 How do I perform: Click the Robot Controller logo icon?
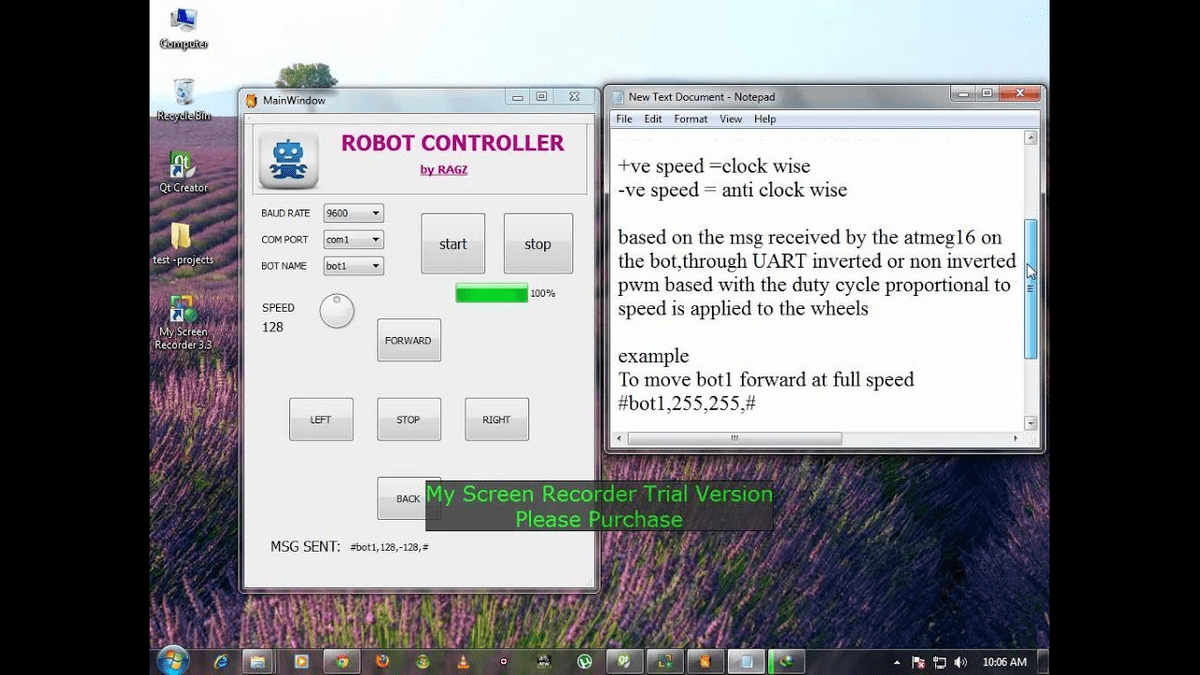[x=287, y=157]
